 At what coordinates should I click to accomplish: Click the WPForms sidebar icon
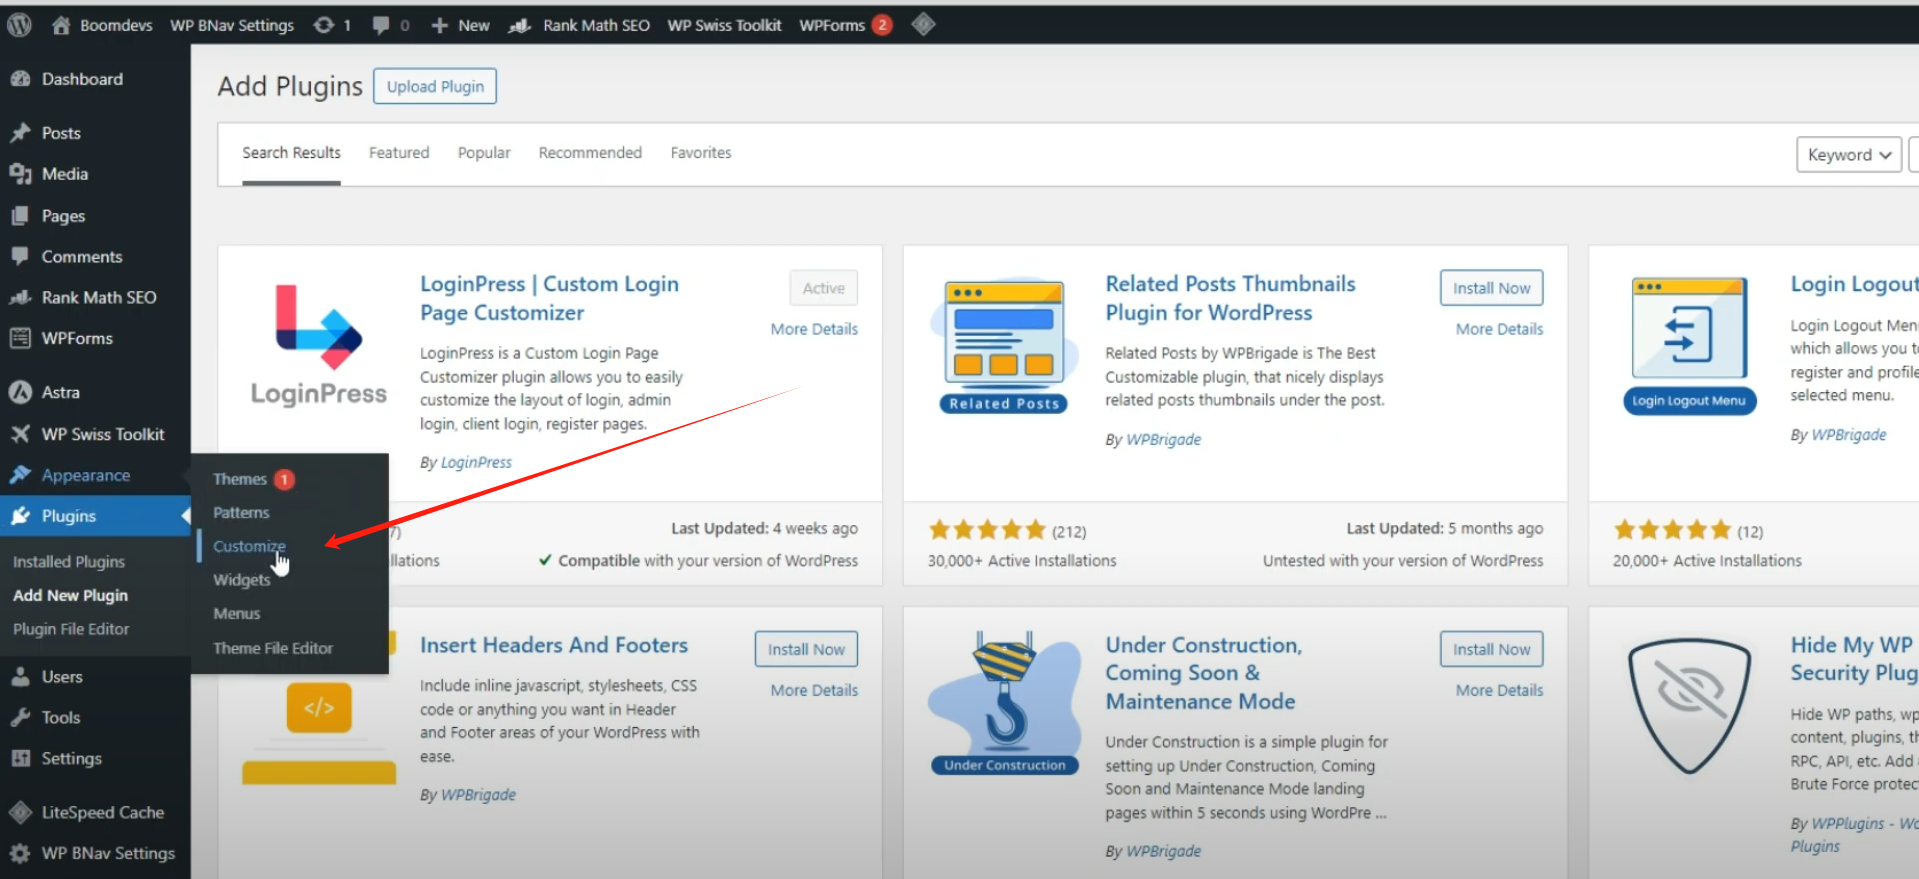(x=20, y=338)
